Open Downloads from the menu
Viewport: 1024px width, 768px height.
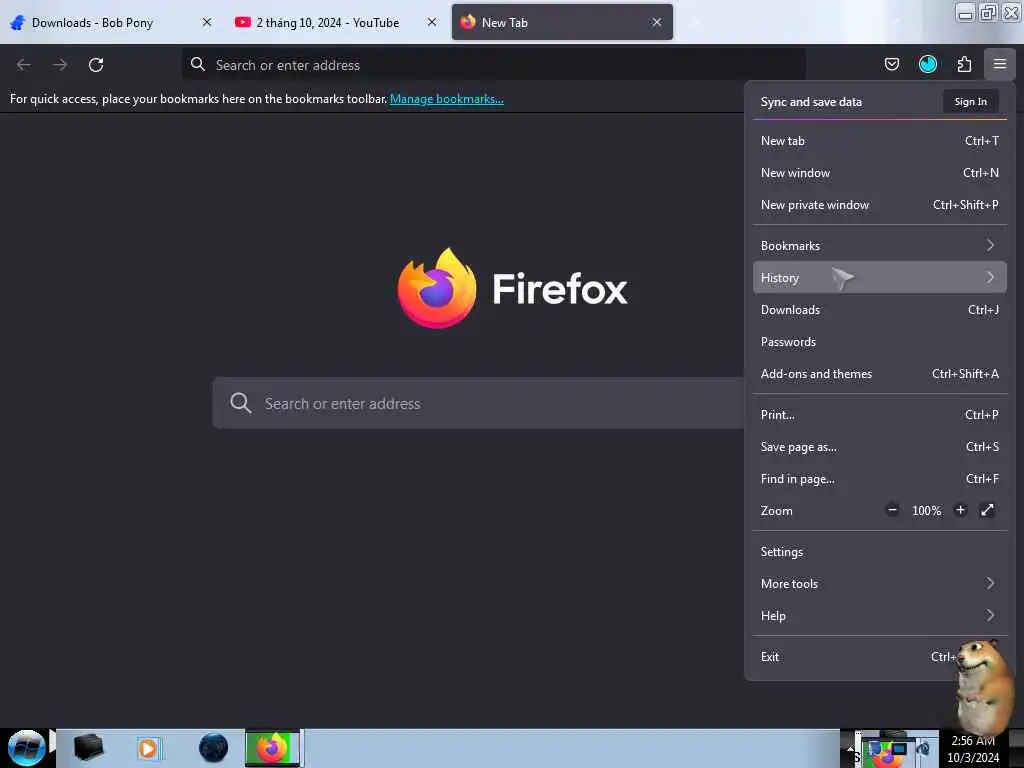pyautogui.click(x=879, y=310)
